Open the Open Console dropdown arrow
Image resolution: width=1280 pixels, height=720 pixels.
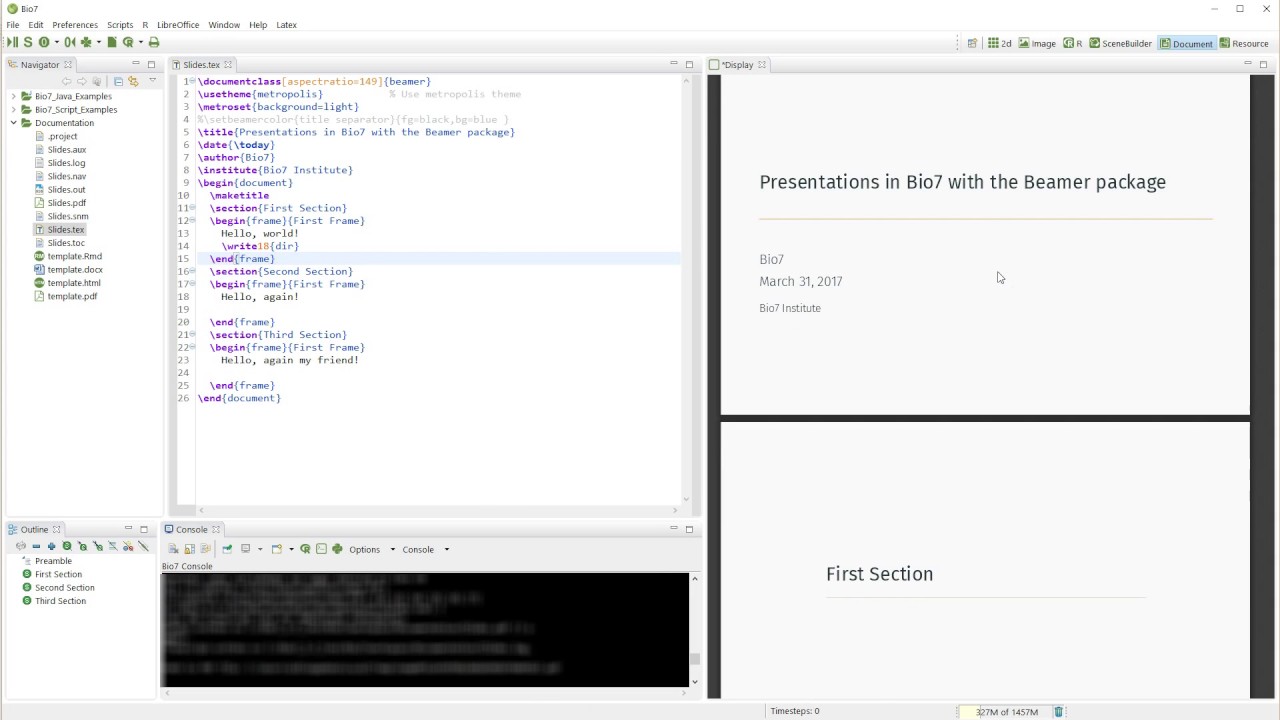(291, 549)
